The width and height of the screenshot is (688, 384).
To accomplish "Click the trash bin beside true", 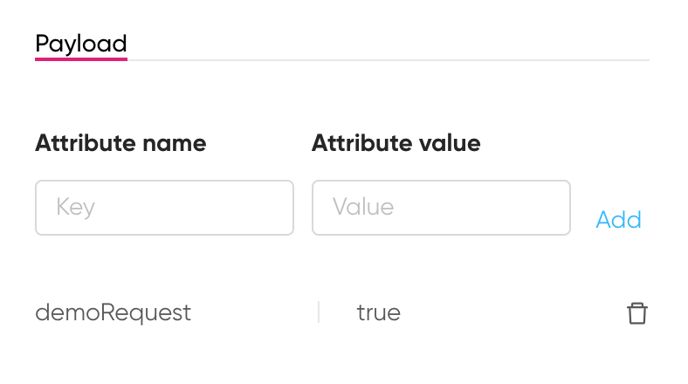I will [637, 313].
